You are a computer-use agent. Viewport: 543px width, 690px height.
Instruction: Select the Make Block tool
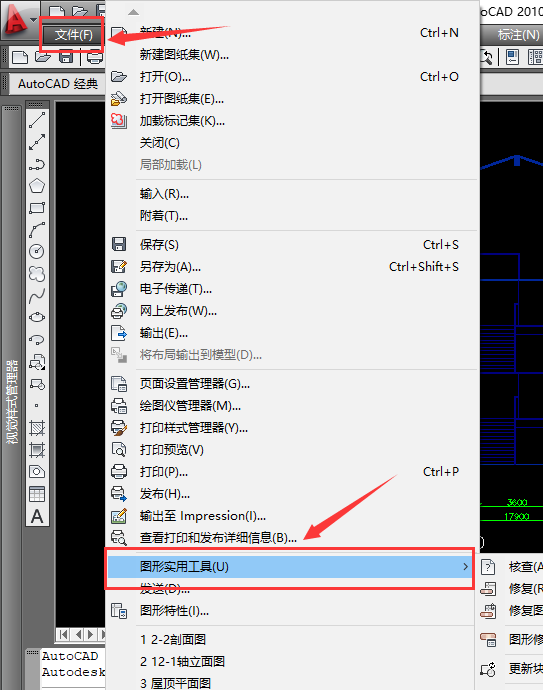pyautogui.click(x=37, y=384)
